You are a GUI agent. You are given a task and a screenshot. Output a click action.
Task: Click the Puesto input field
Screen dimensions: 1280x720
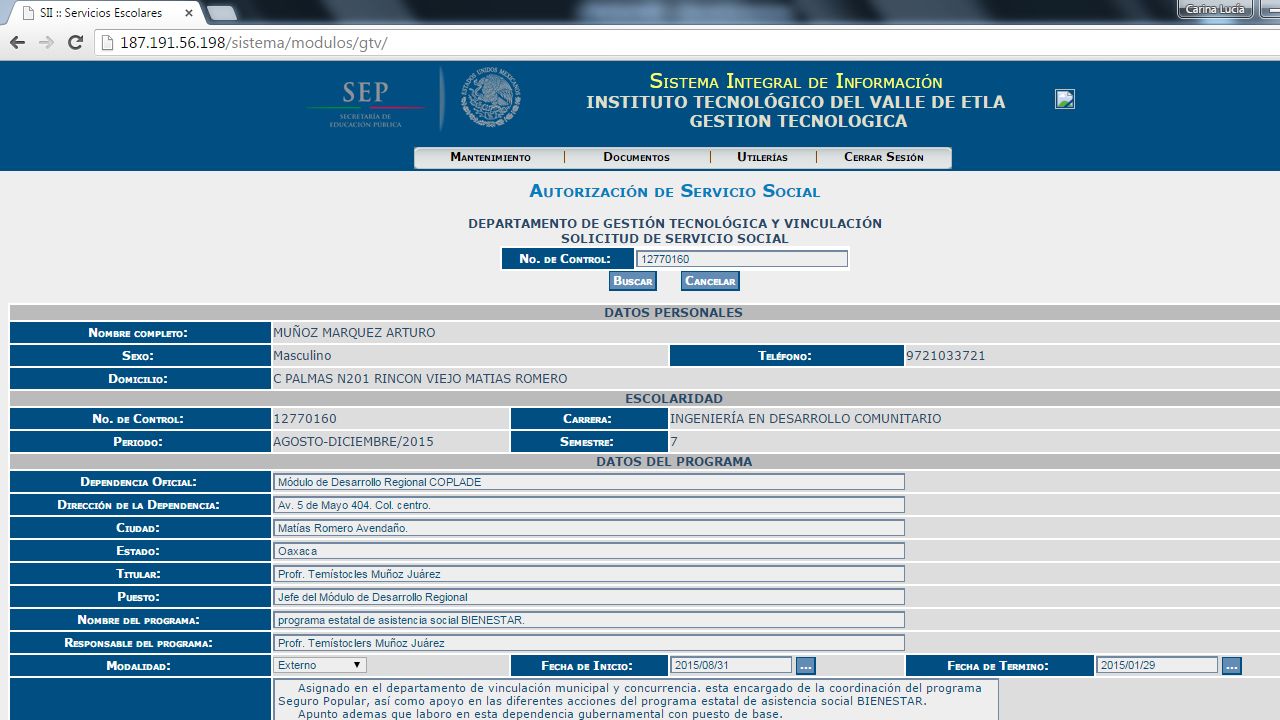(x=589, y=597)
